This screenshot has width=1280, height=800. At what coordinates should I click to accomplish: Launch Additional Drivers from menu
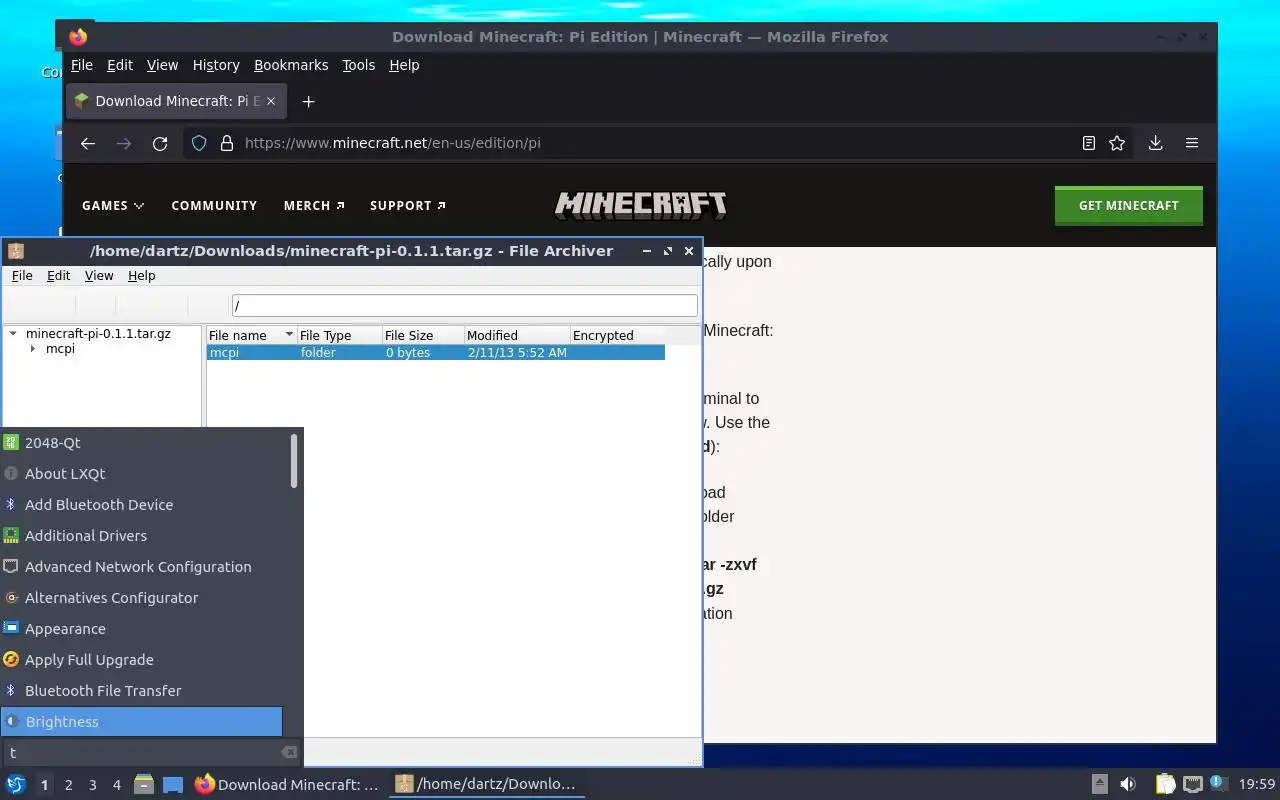(x=142, y=535)
